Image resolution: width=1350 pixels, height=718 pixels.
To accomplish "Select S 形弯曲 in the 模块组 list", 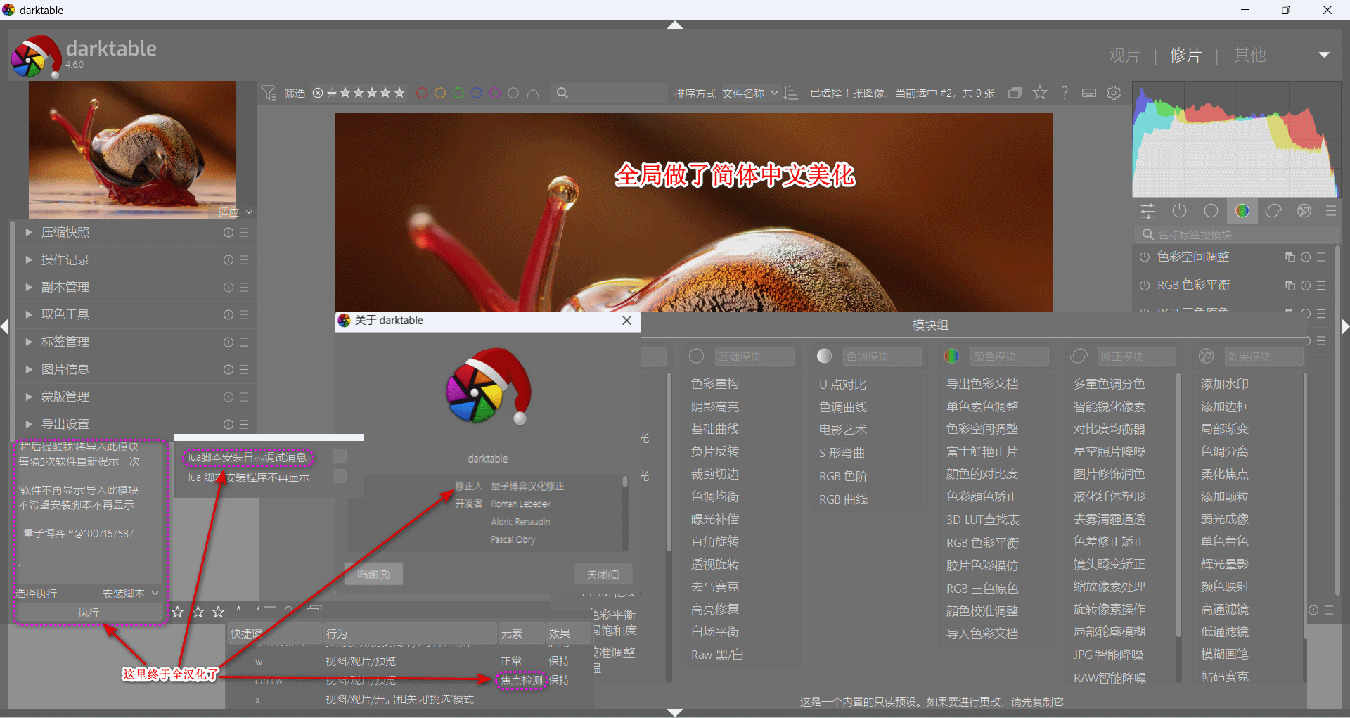I will click(841, 453).
